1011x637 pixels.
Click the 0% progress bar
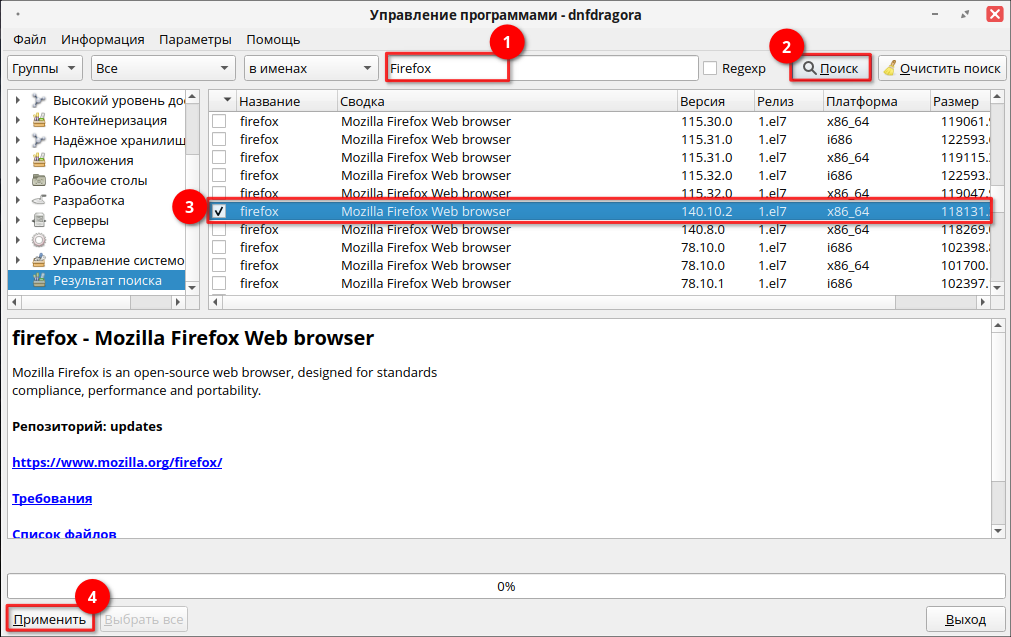click(506, 586)
